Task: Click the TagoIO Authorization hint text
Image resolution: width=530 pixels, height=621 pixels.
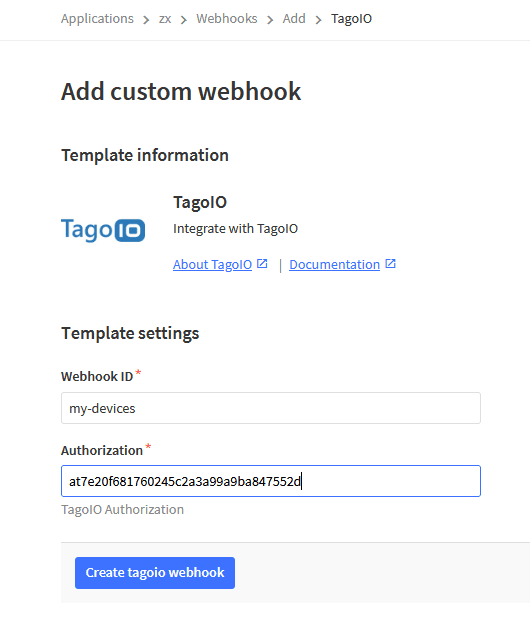Action: pos(122,509)
